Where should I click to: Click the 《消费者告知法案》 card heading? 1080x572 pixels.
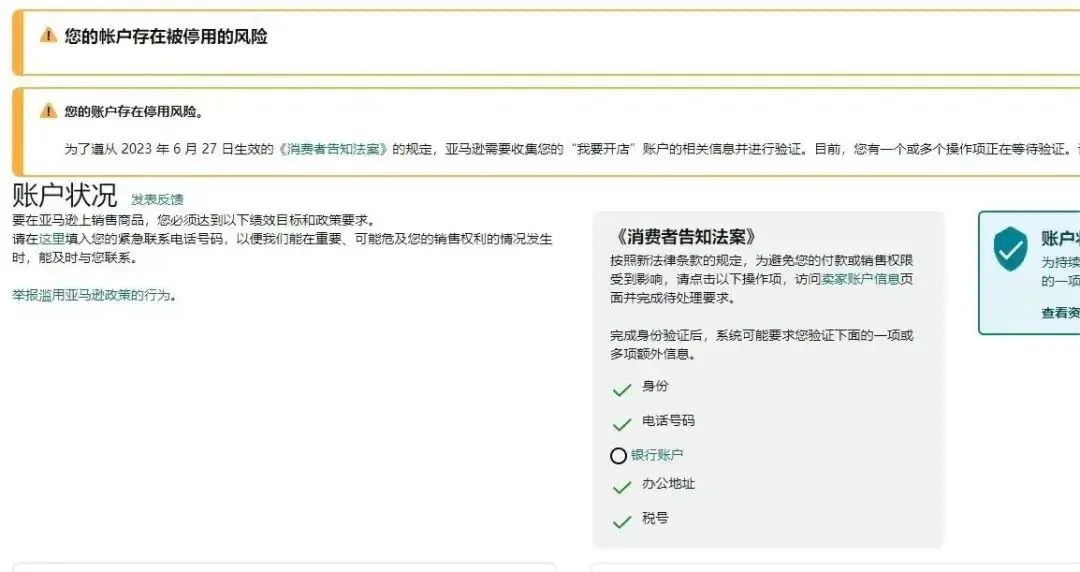click(685, 237)
